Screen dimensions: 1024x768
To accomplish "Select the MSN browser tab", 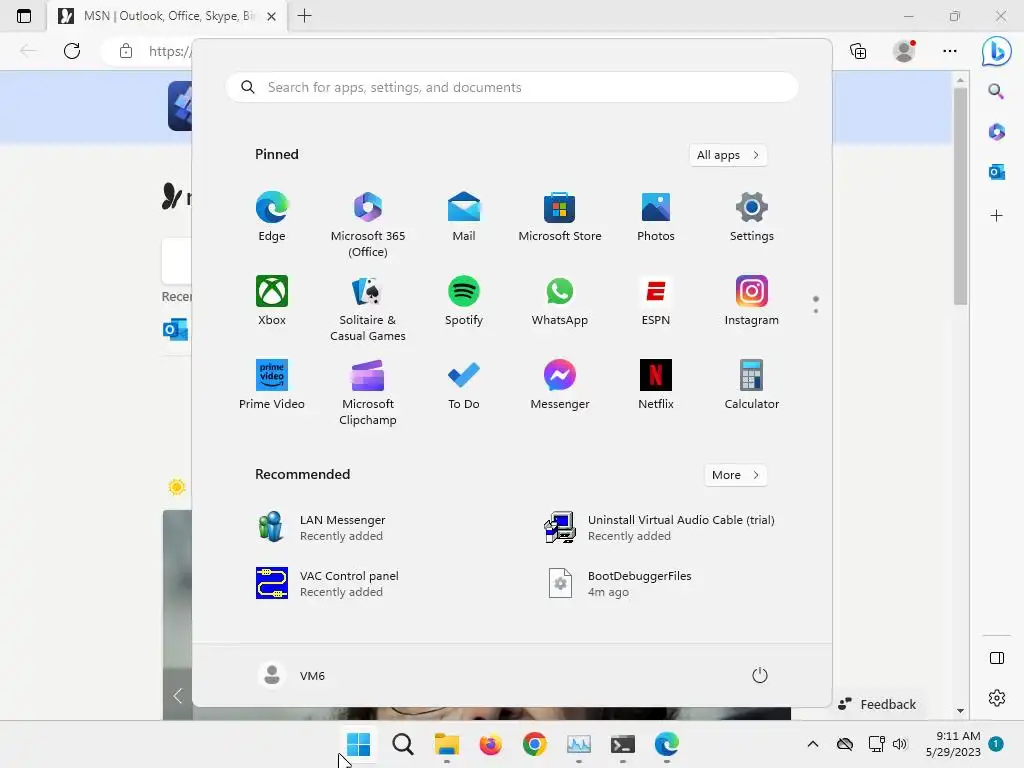I will (167, 16).
